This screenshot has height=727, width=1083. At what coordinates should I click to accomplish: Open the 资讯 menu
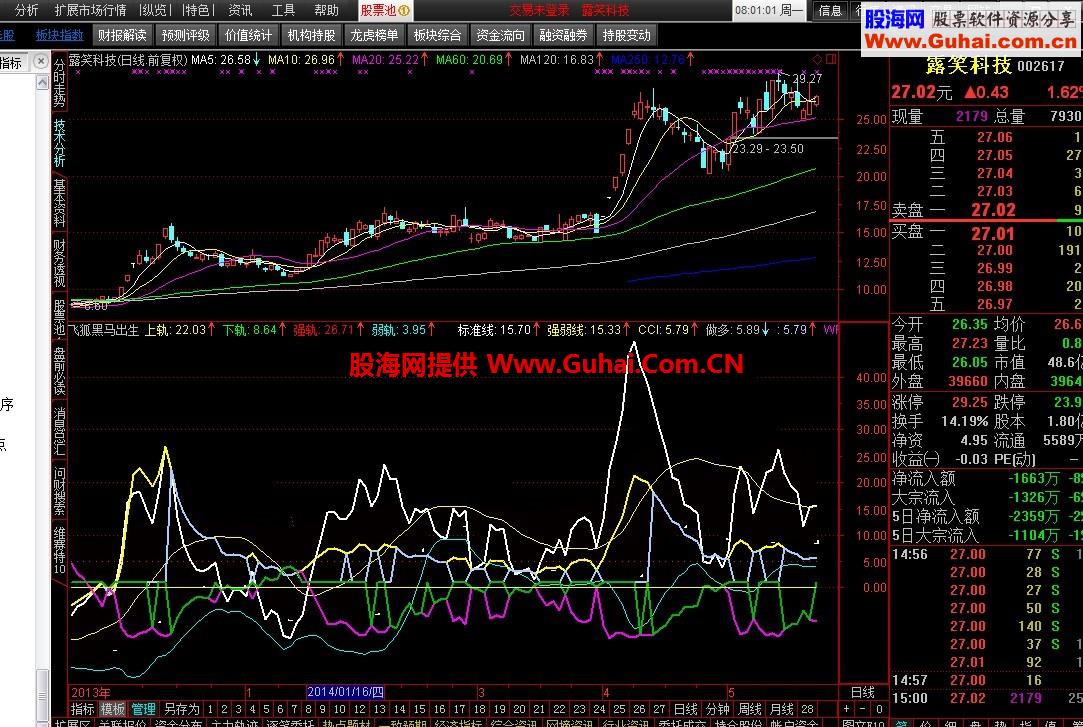click(x=240, y=10)
